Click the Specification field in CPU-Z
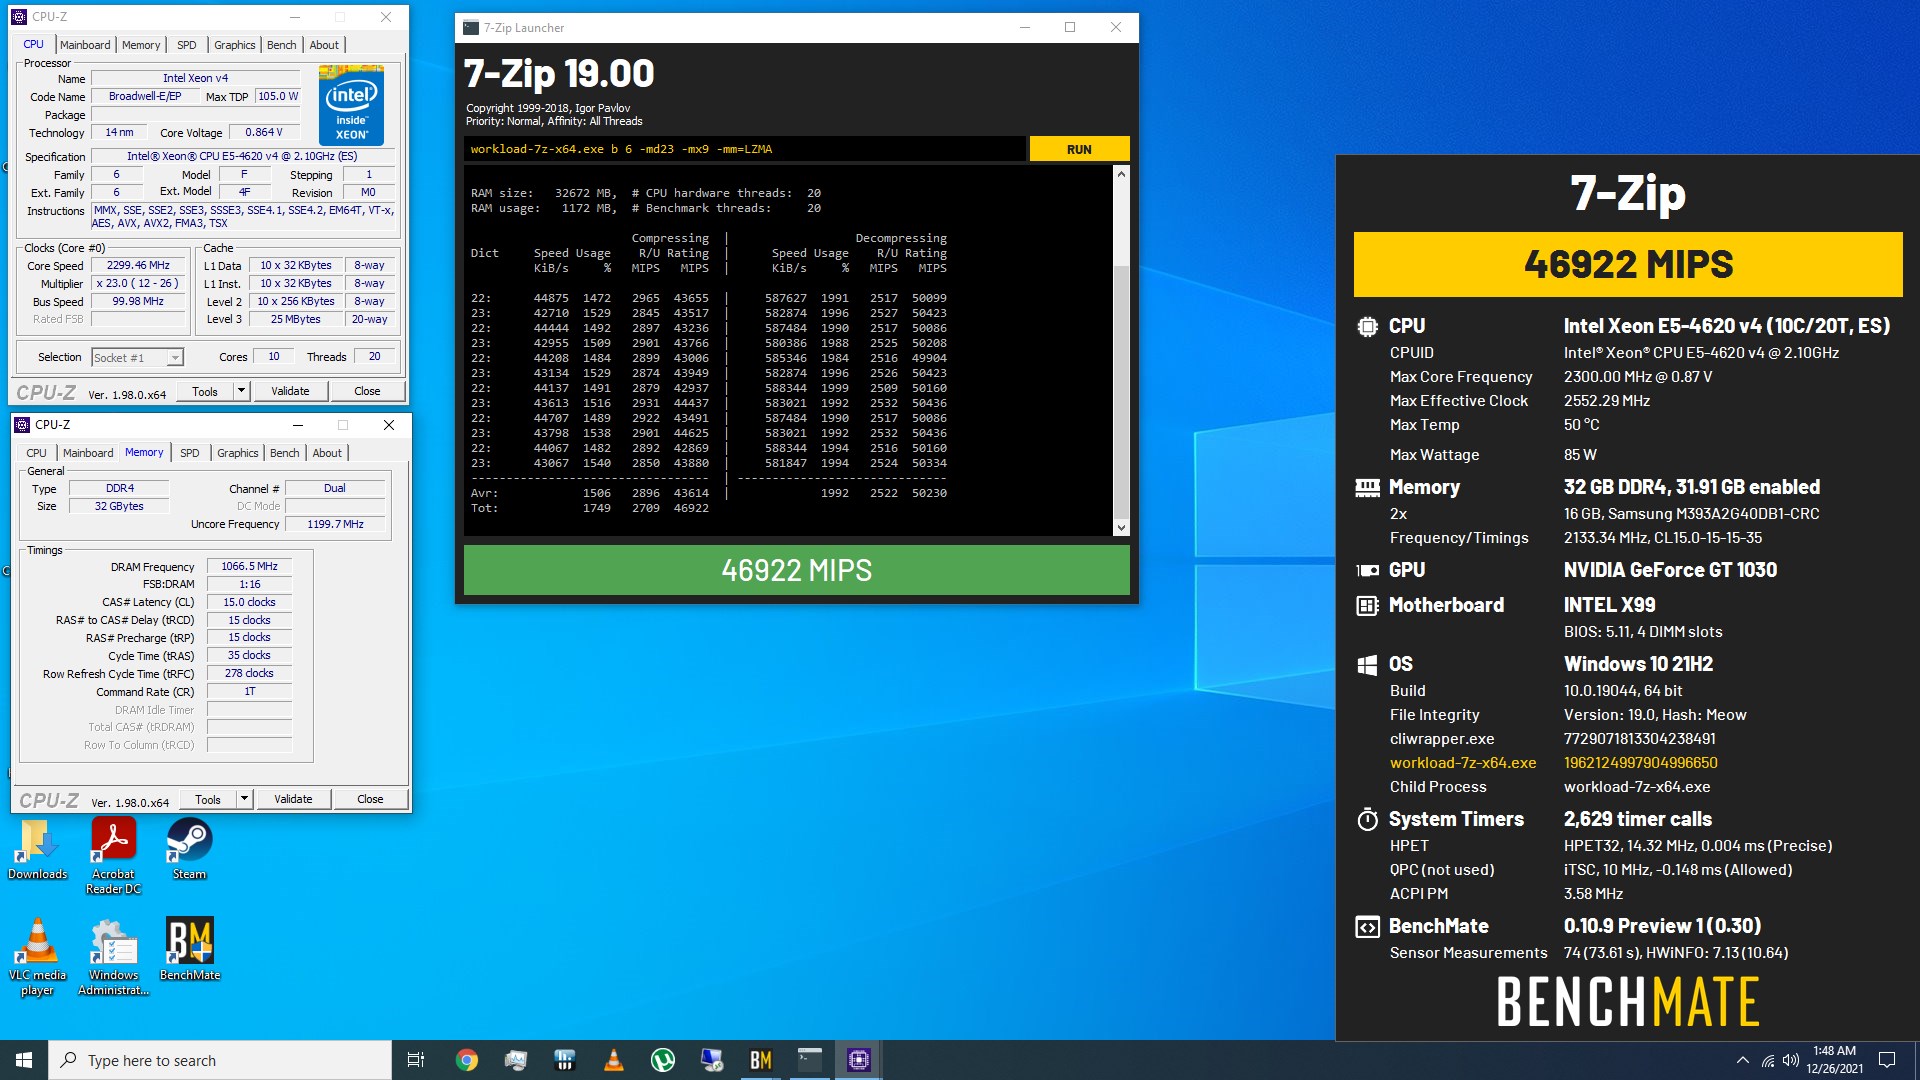Screen dimensions: 1920x1080 [x=243, y=156]
